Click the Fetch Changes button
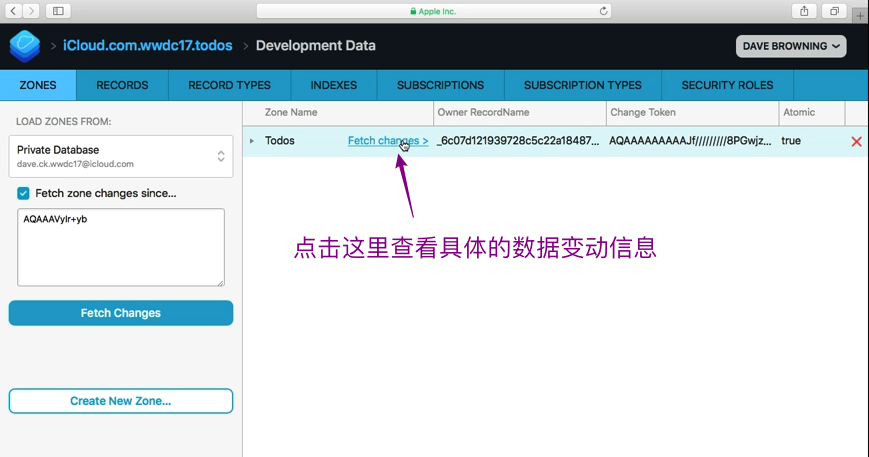The image size is (869, 457). (x=121, y=313)
